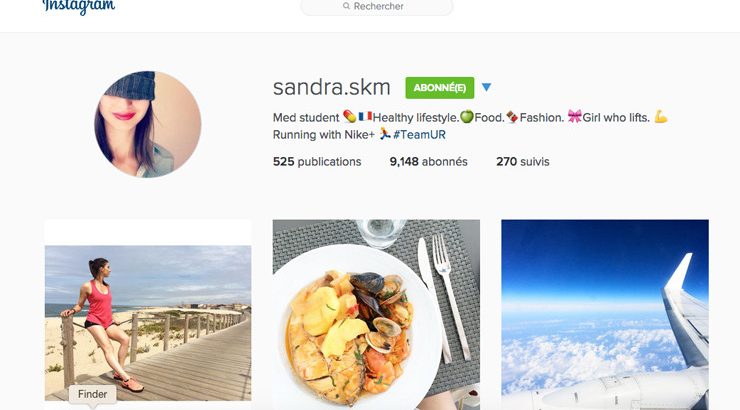Image resolution: width=740 pixels, height=410 pixels.
Task: Click the sandra.skm username heading
Action: [331, 87]
